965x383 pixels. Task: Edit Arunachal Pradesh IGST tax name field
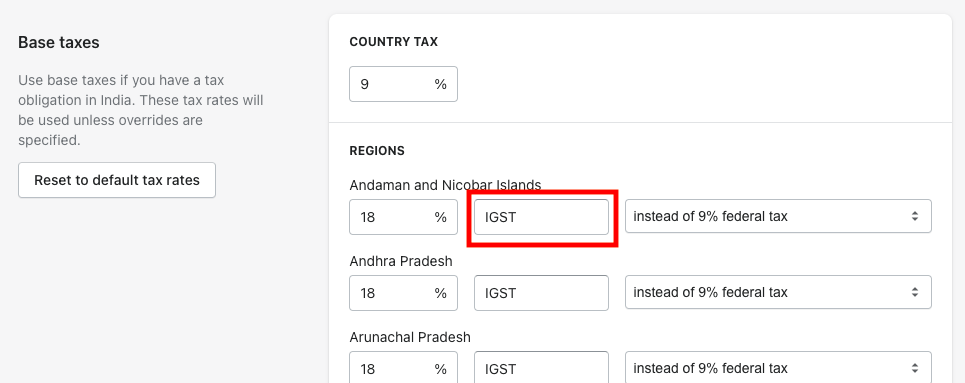[542, 368]
